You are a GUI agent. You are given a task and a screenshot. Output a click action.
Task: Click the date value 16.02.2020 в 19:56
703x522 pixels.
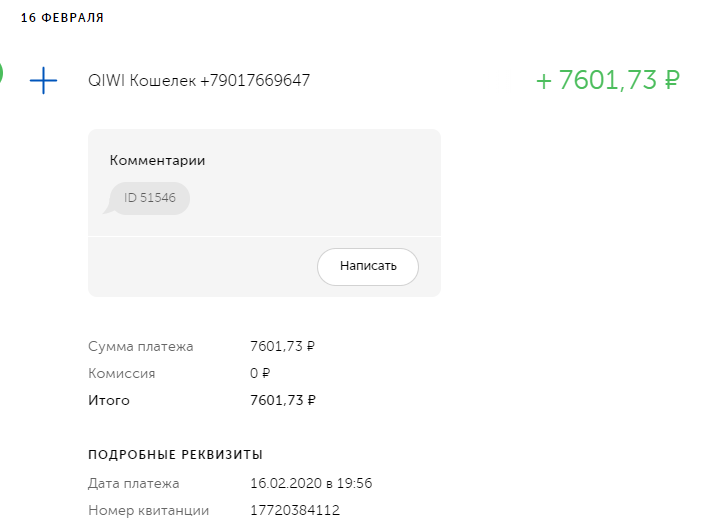point(310,483)
